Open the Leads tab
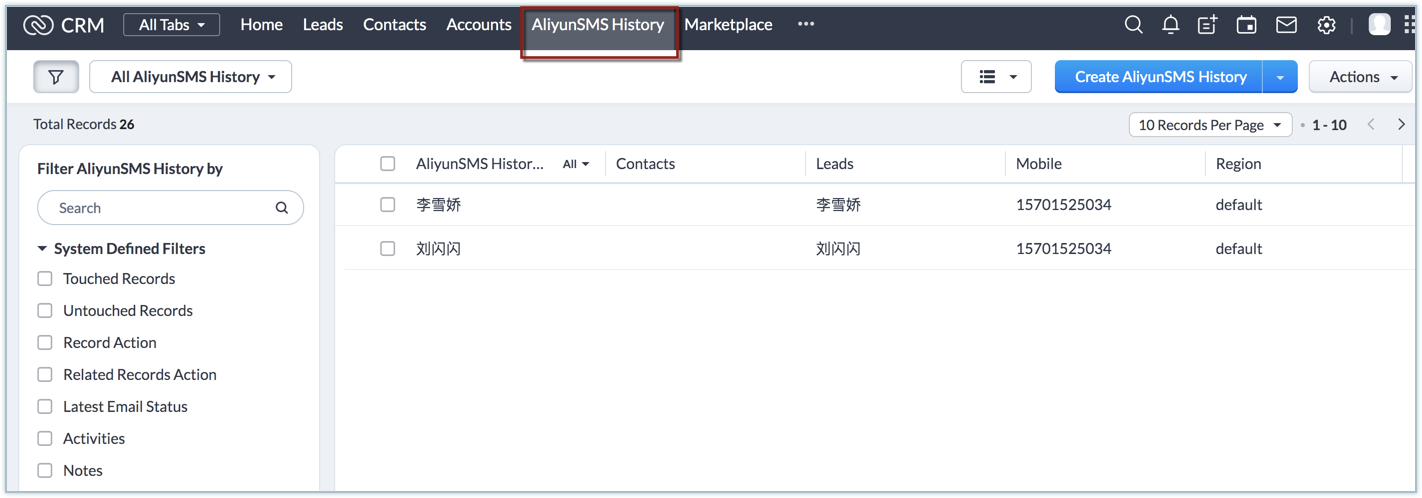Image resolution: width=1422 pixels, height=498 pixels. (323, 25)
